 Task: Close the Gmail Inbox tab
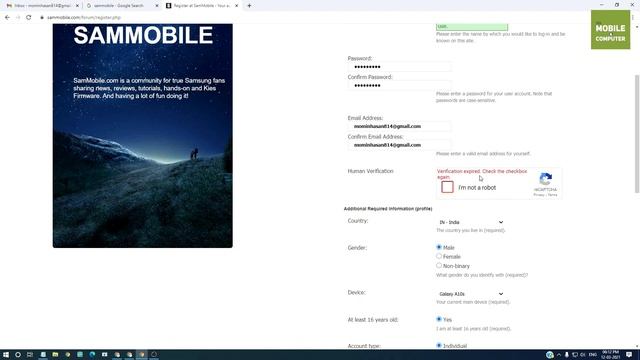[x=77, y=6]
